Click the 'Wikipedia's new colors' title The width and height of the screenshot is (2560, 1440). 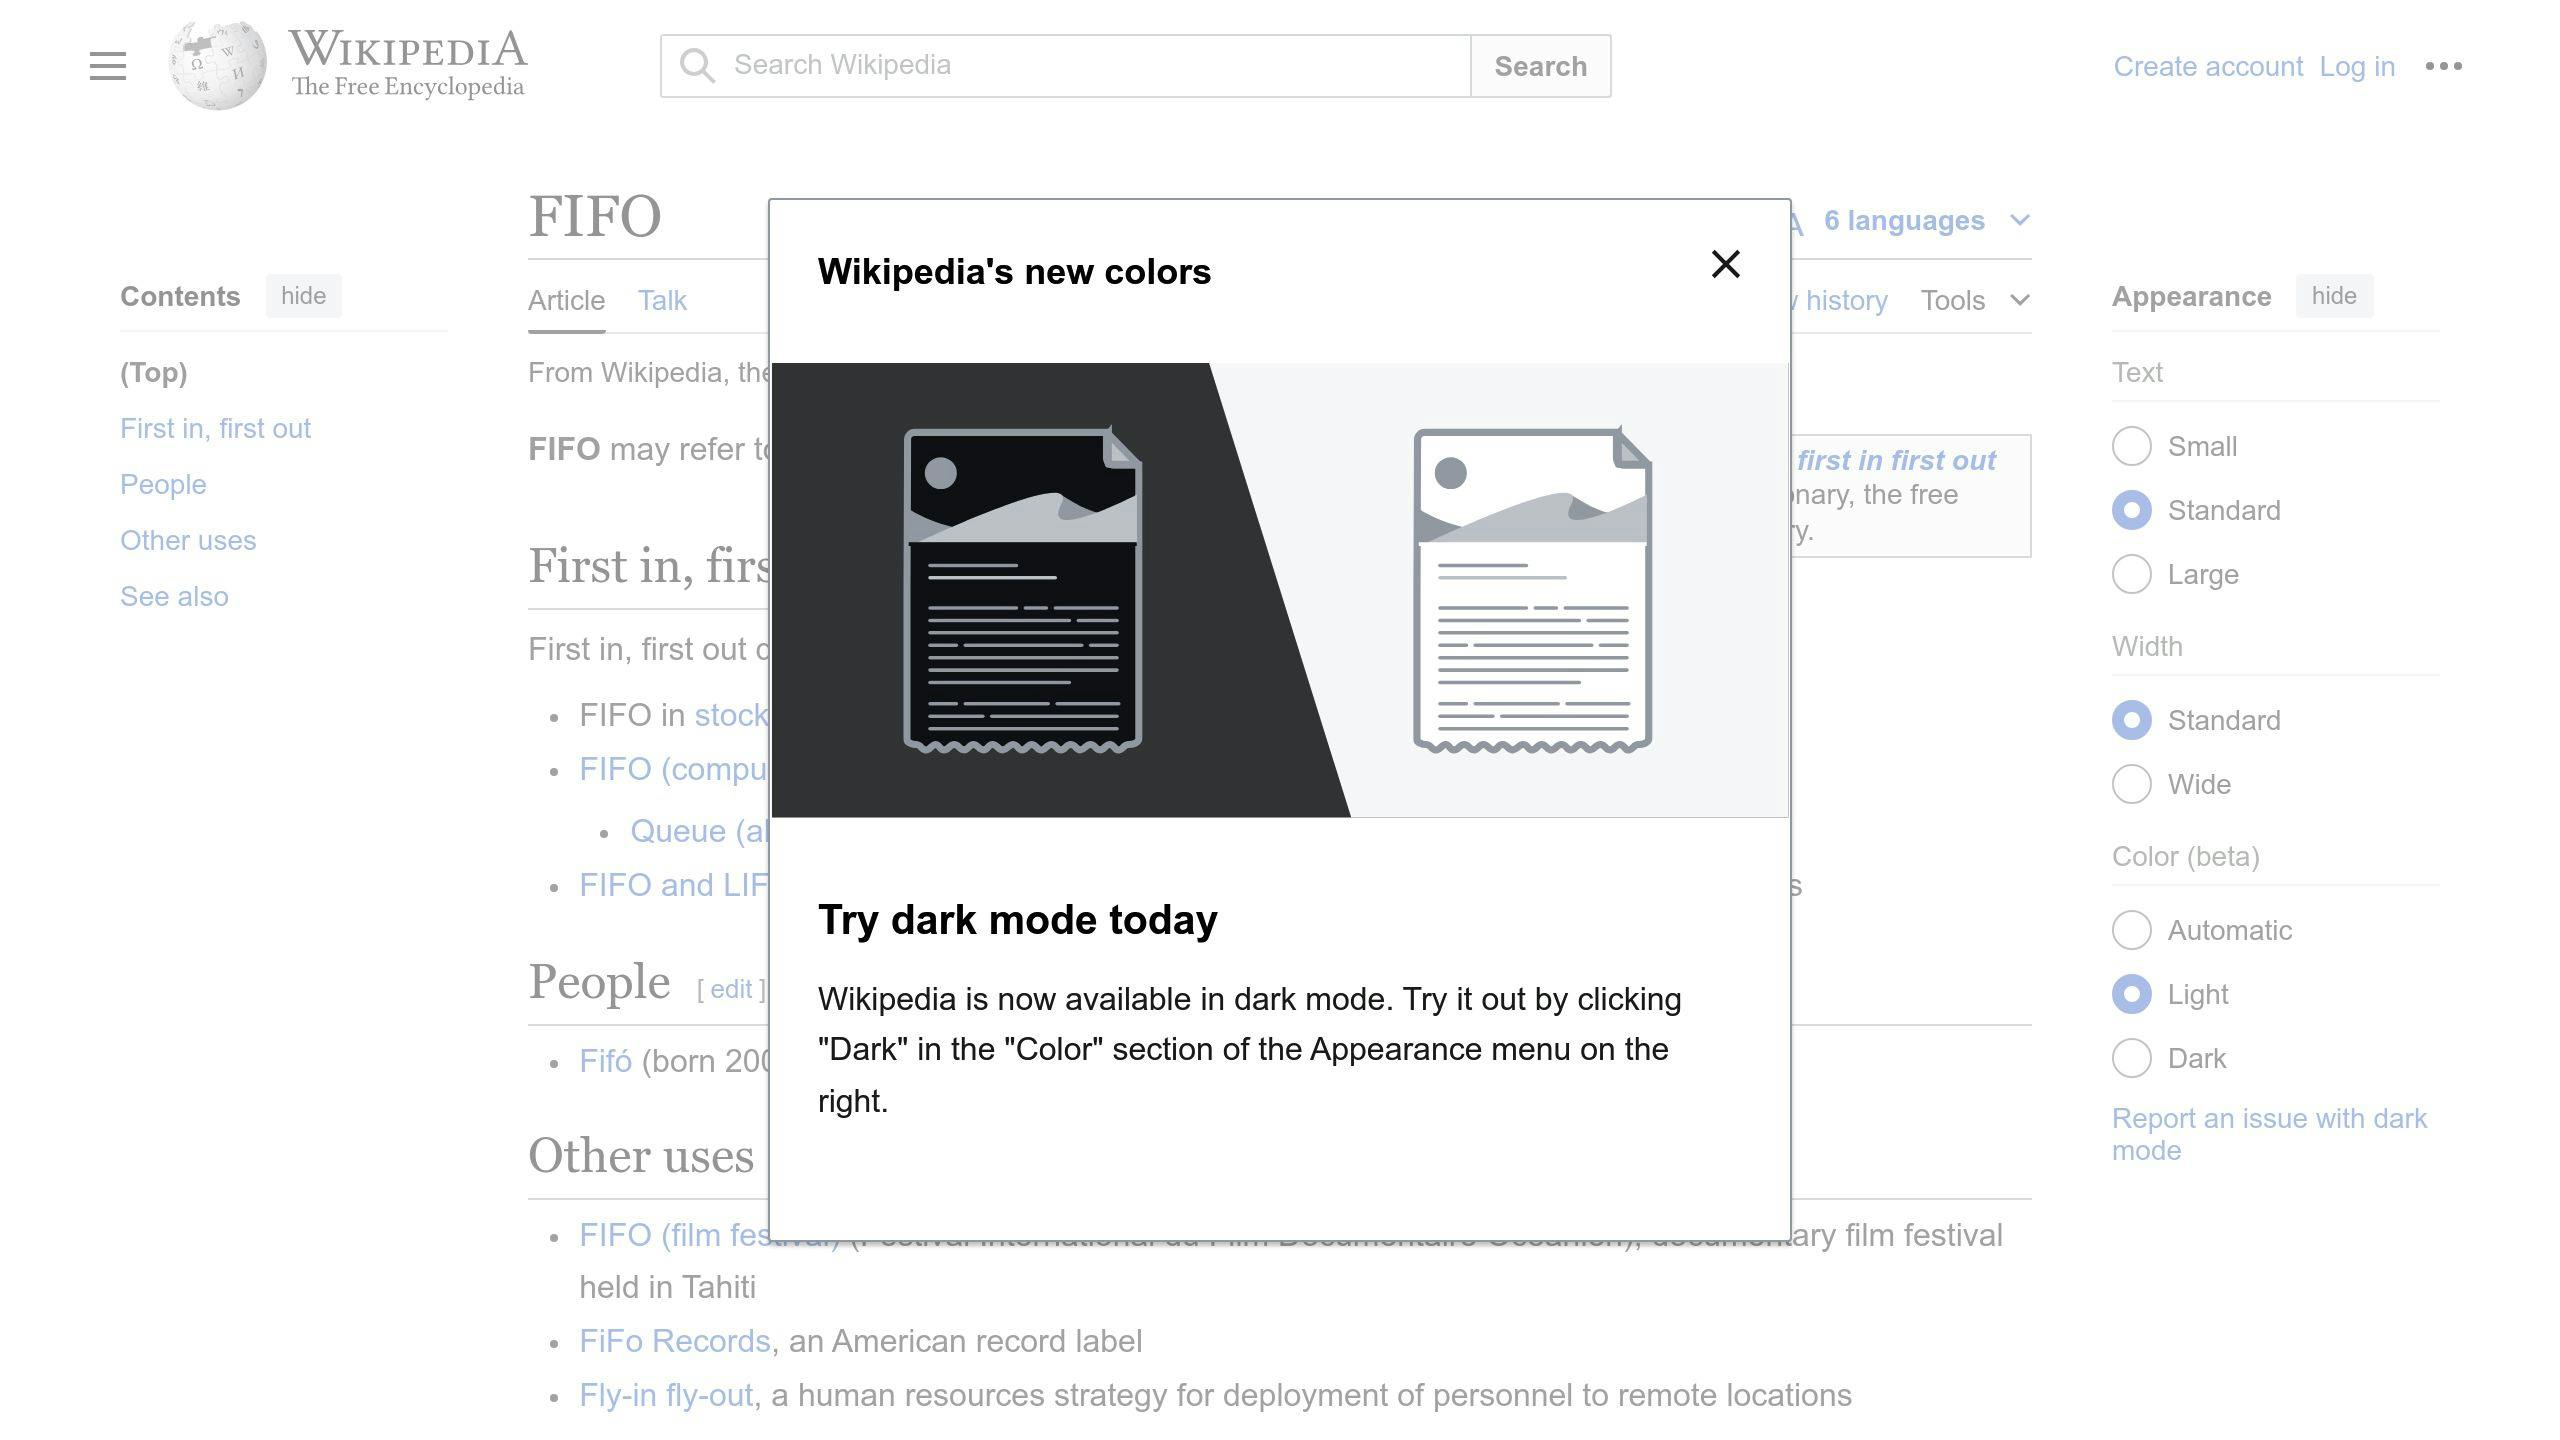pos(1014,272)
